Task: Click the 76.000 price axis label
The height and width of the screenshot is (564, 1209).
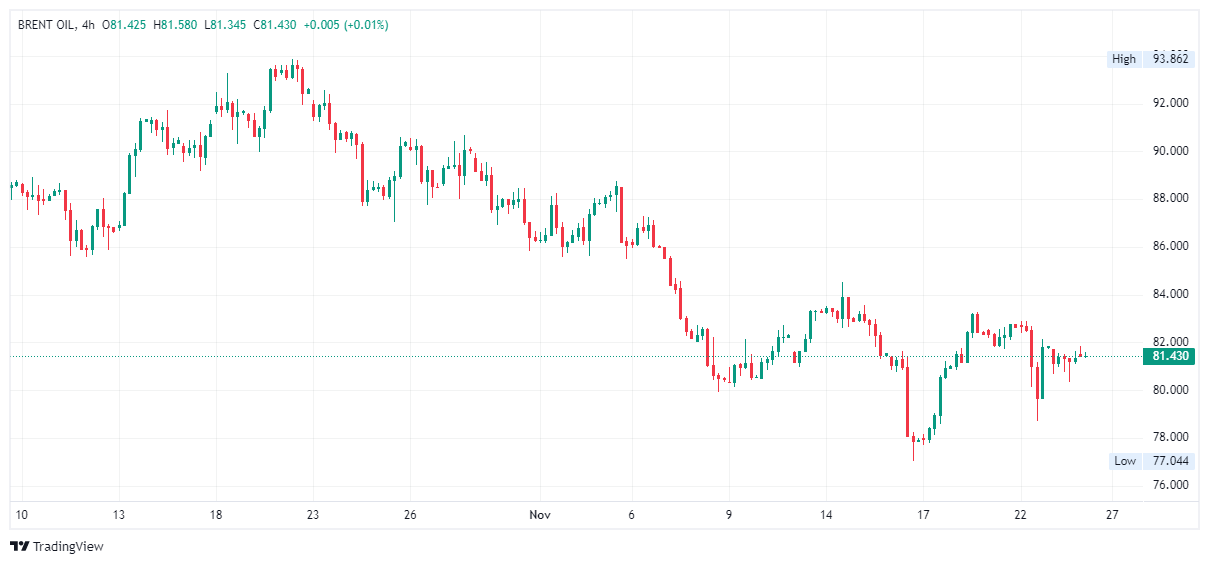Action: click(1170, 485)
